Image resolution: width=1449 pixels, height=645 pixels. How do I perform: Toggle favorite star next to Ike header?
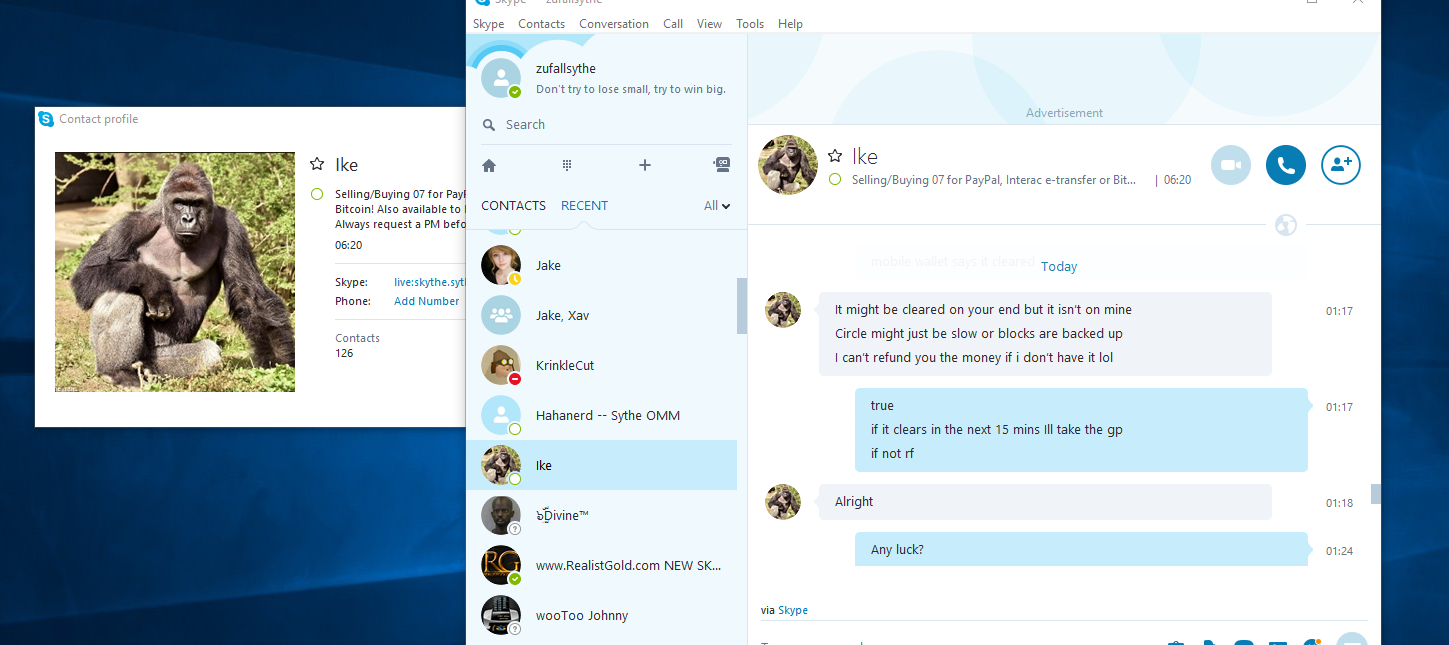(835, 156)
